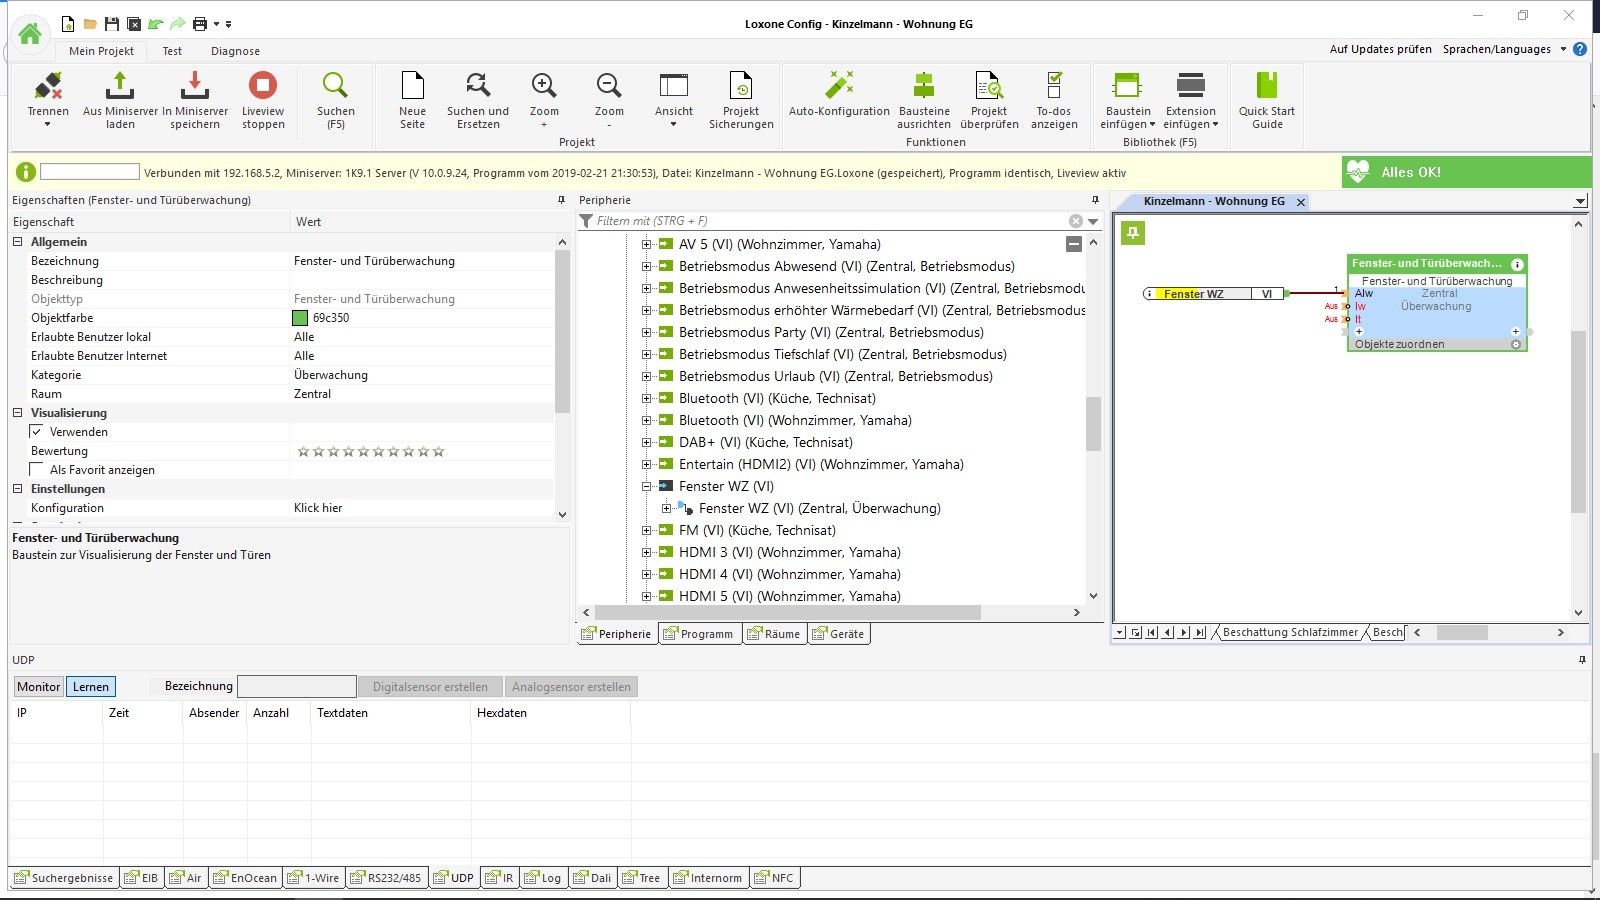
Task: Expand the Bluetooth (Küche, Technisat) tree node
Action: coord(646,399)
